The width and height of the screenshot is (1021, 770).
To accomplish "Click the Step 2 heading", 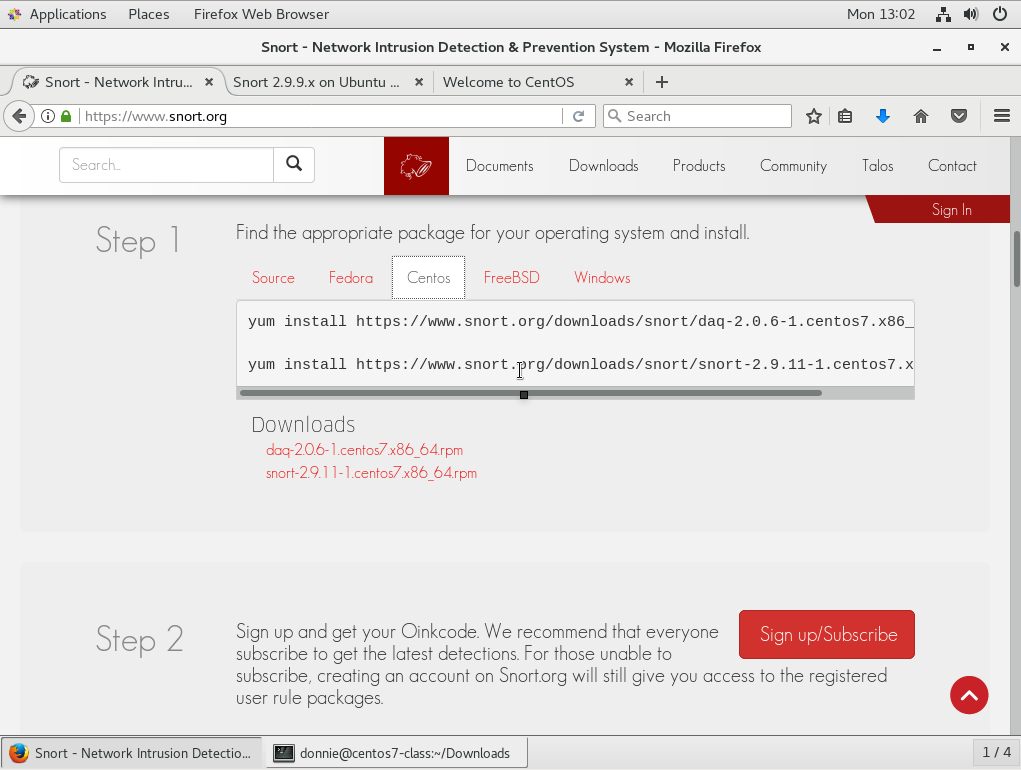I will click(139, 639).
